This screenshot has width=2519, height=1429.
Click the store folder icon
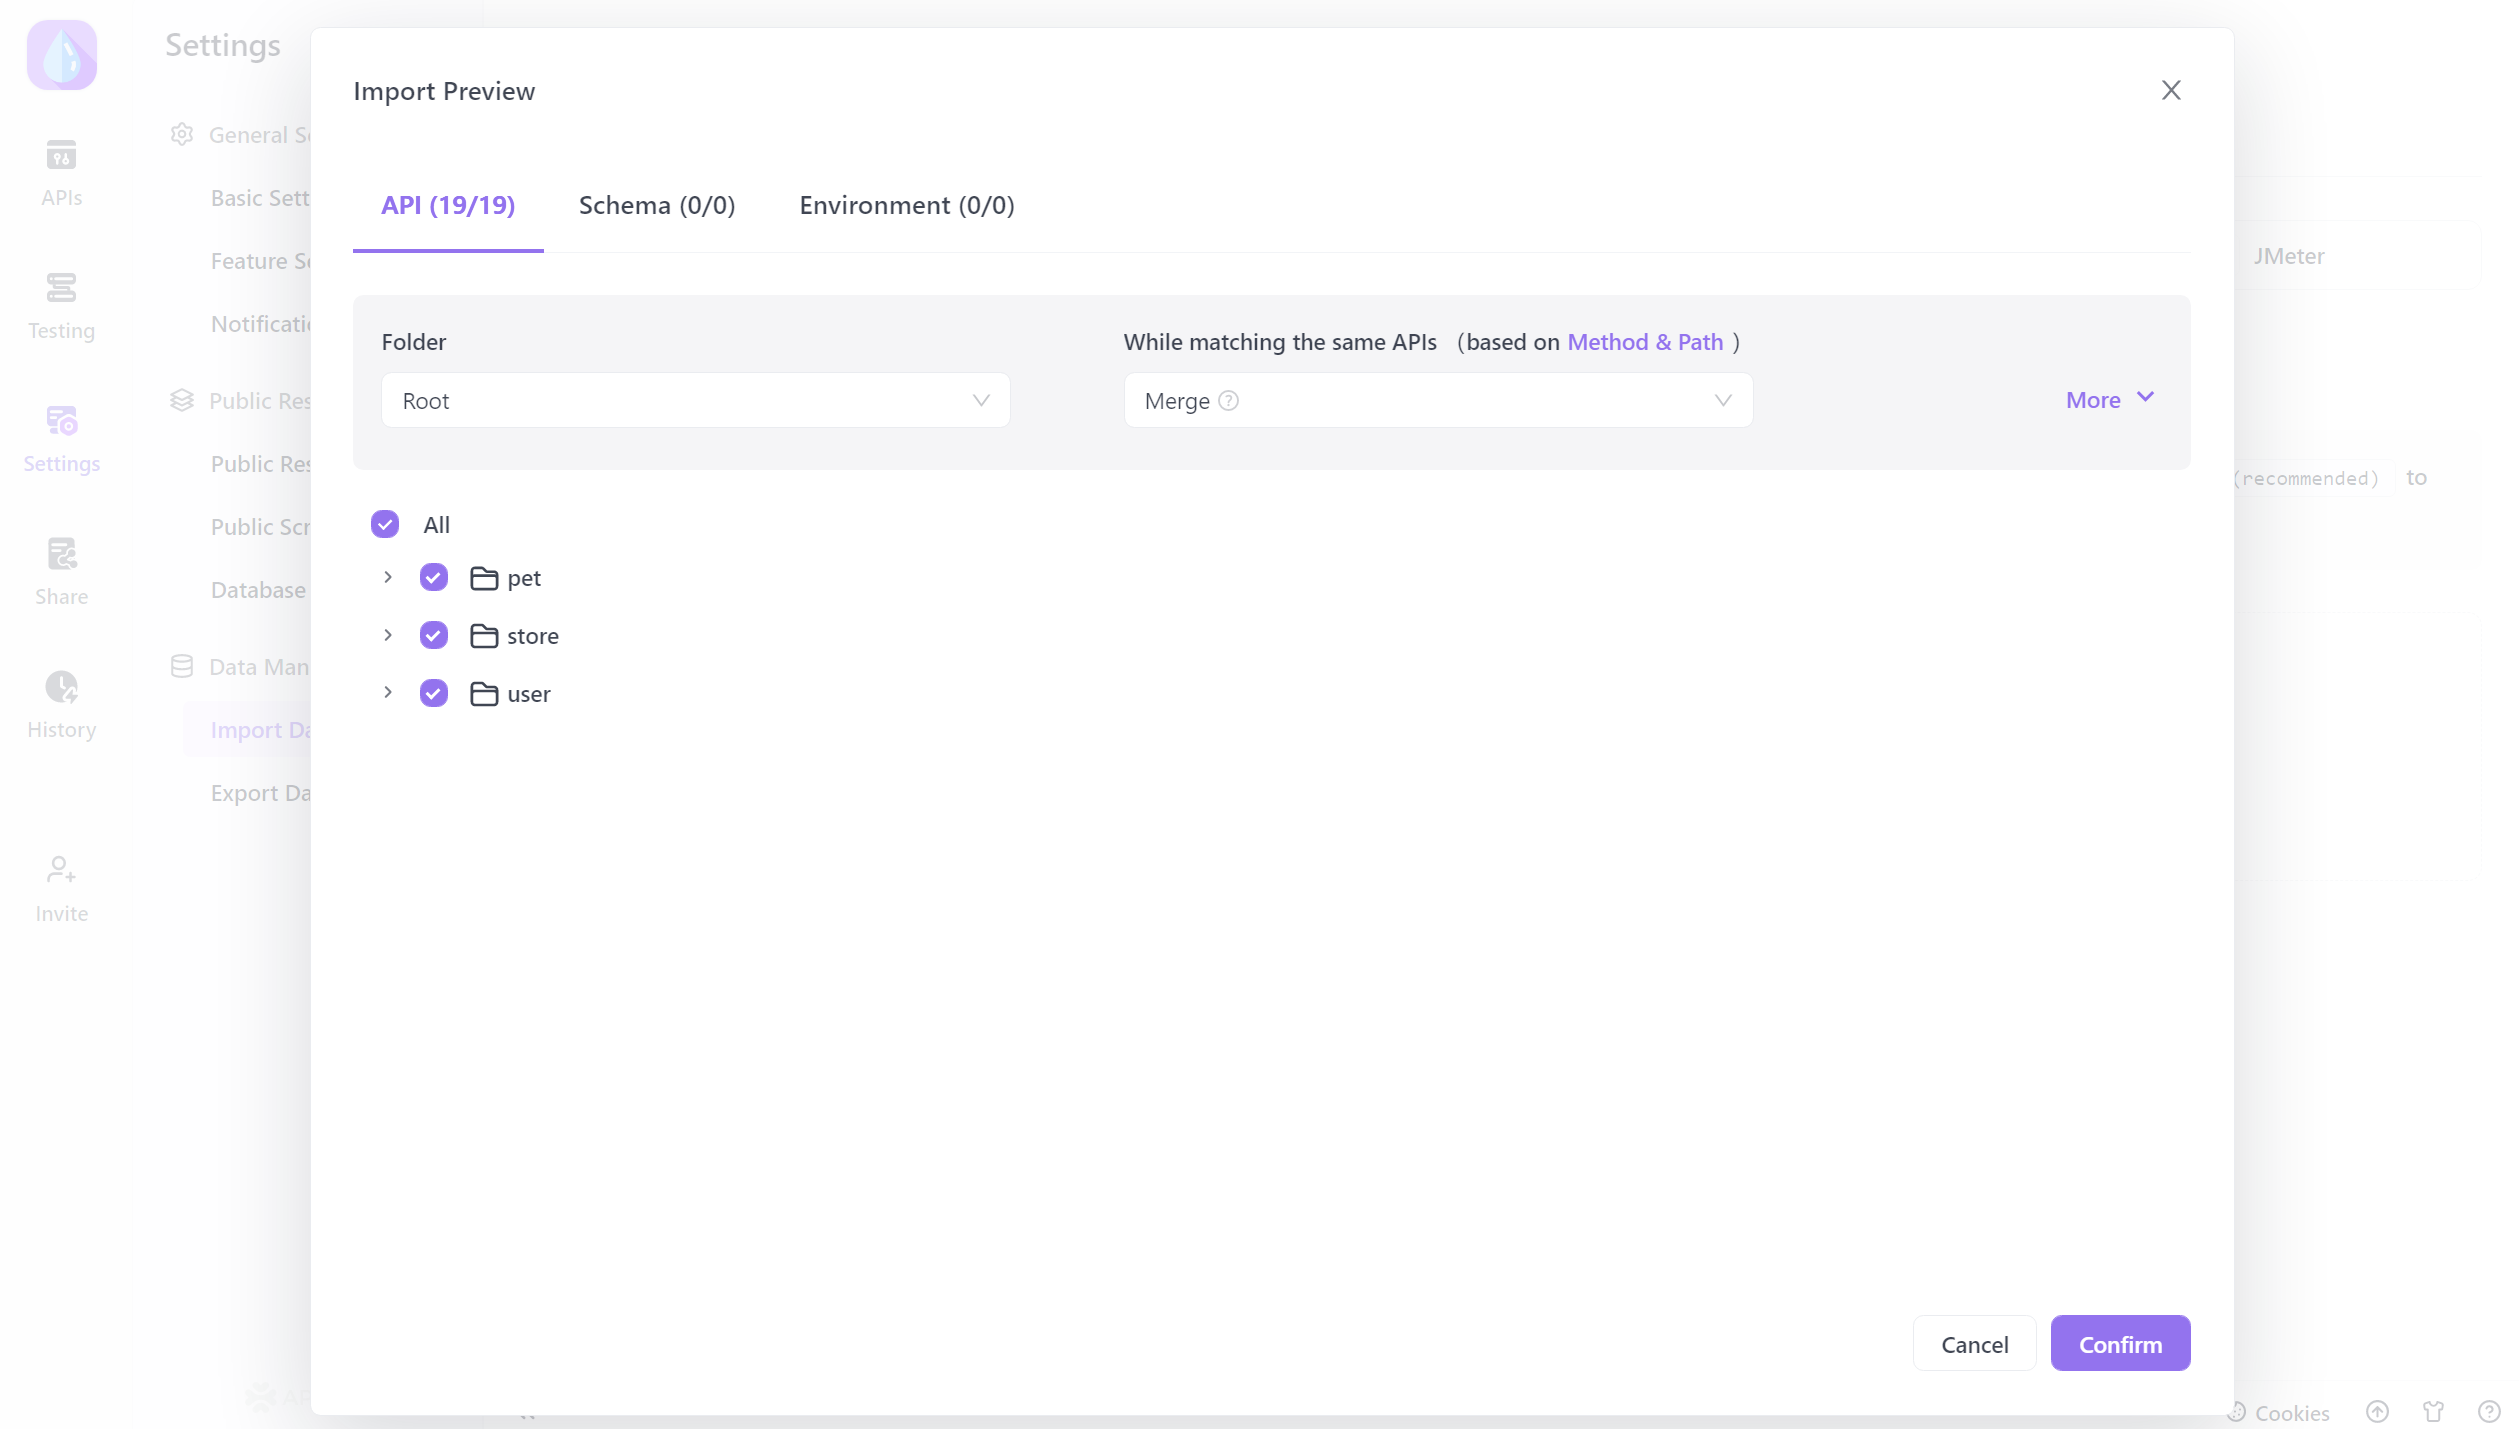click(484, 636)
